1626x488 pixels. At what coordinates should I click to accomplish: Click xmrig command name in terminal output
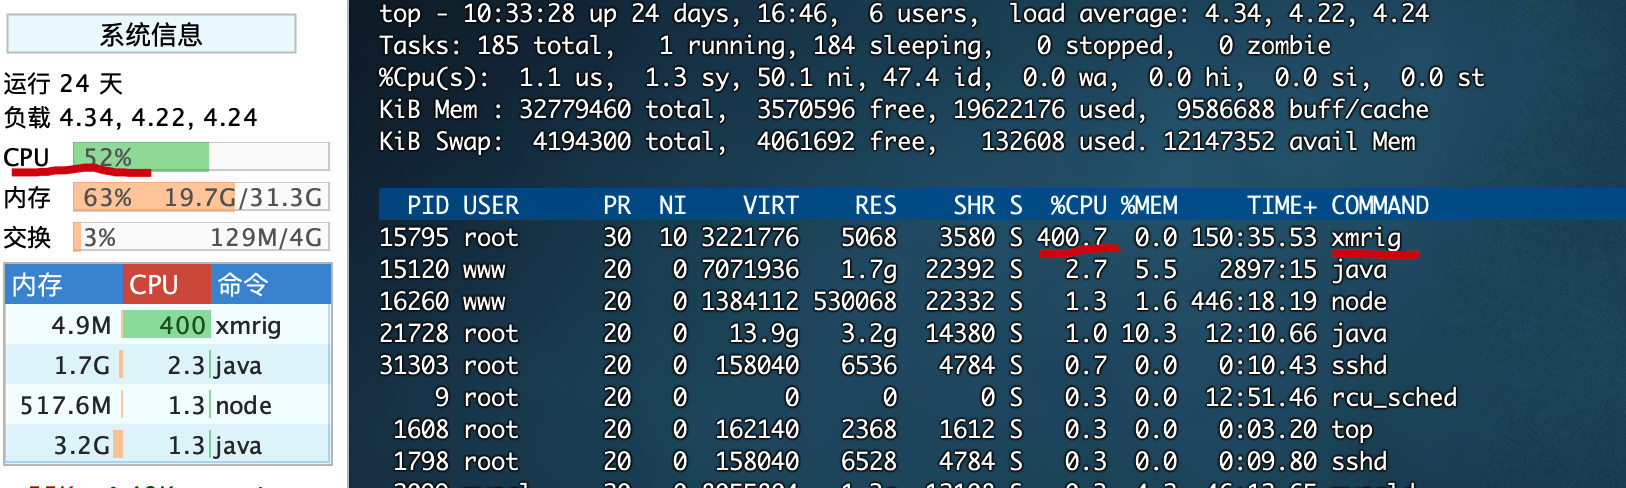coord(1365,237)
